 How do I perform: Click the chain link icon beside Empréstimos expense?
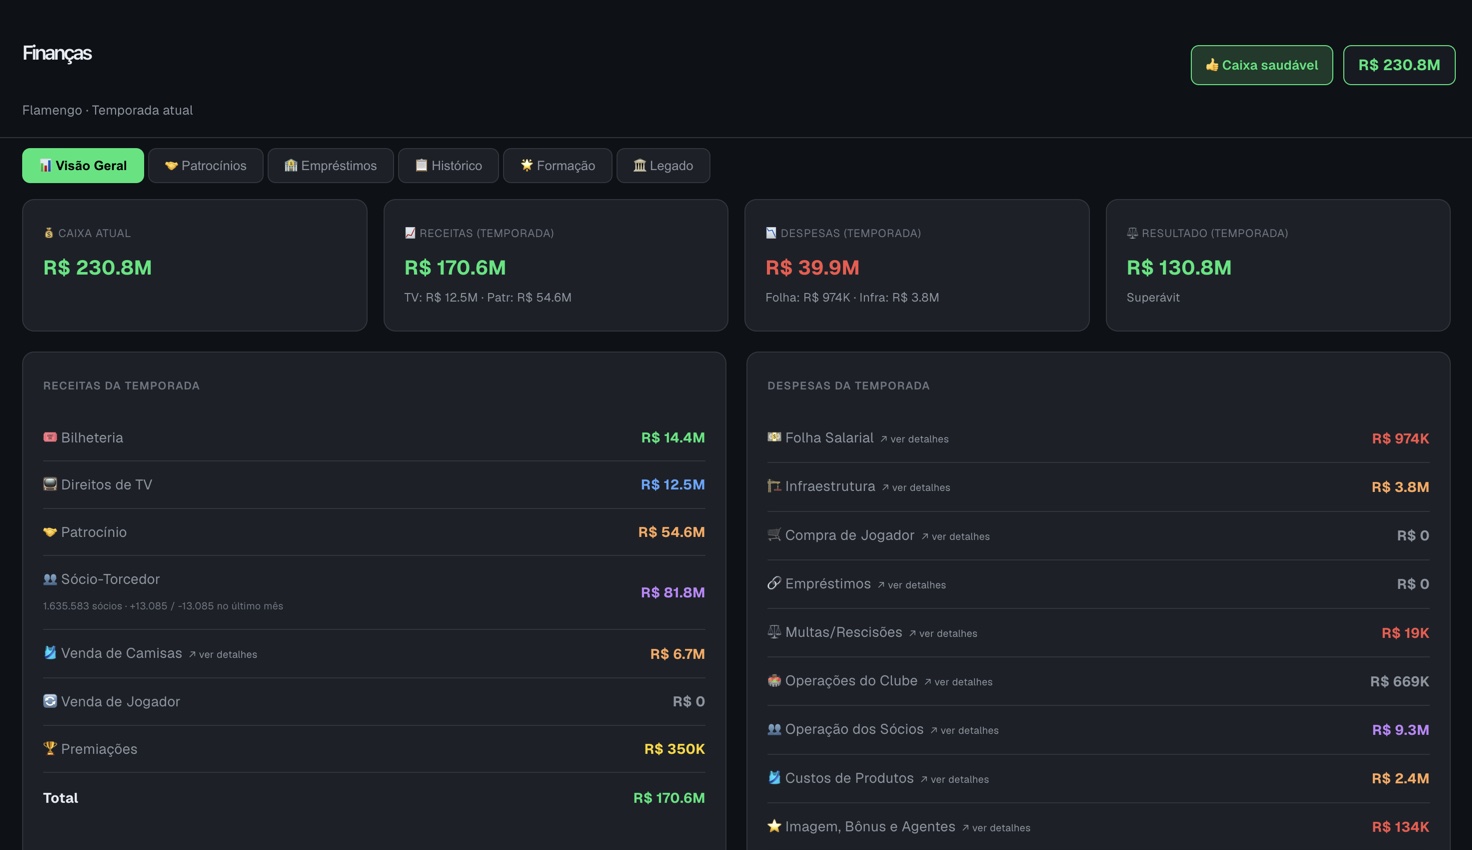[774, 583]
